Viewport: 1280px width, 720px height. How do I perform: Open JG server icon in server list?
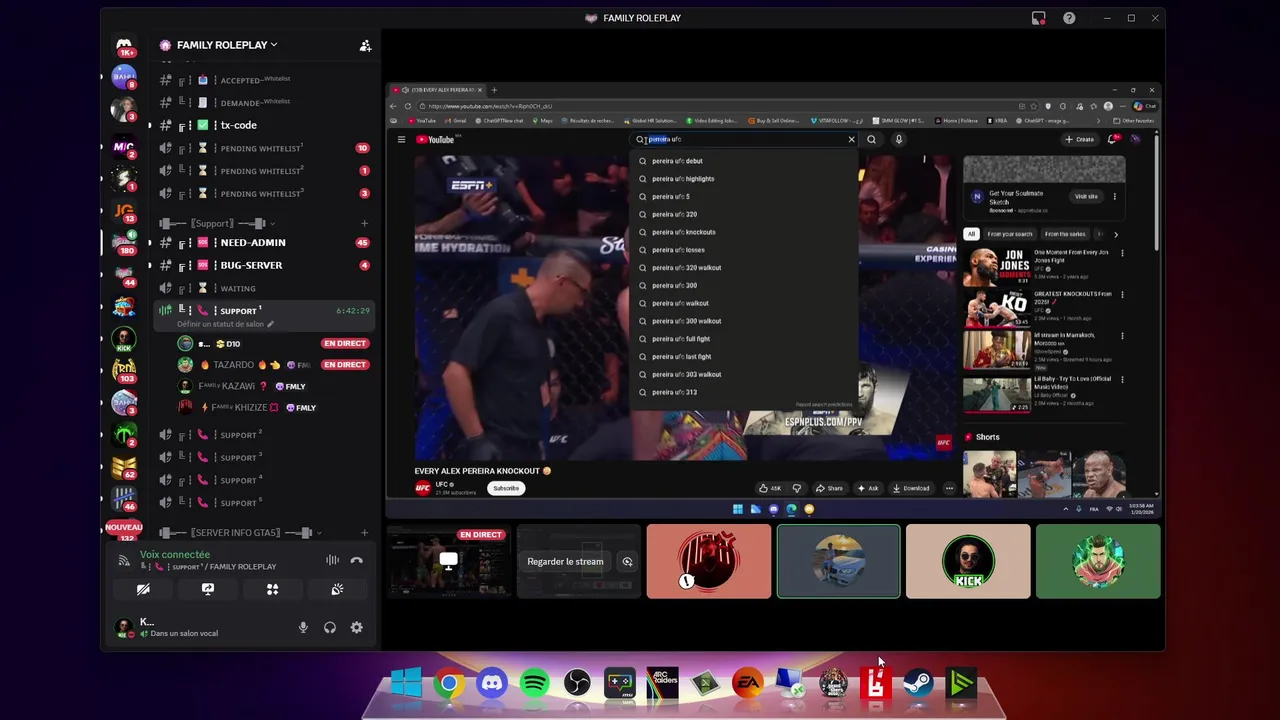click(x=124, y=211)
